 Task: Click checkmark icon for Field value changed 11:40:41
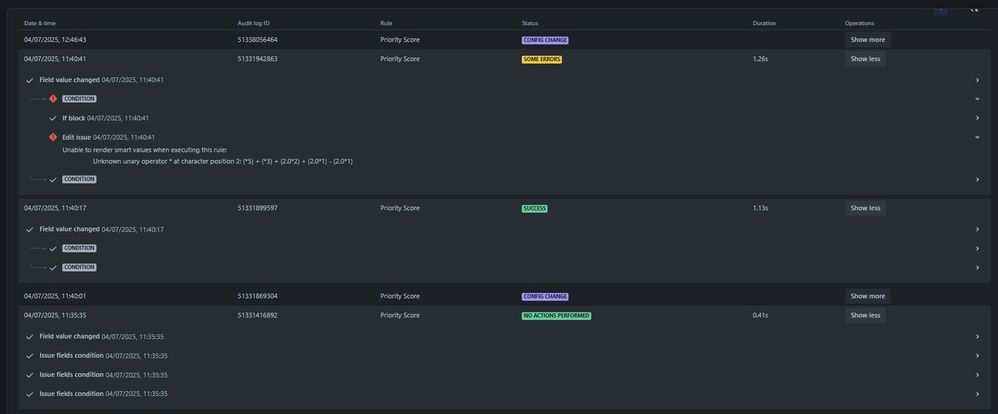(x=29, y=80)
